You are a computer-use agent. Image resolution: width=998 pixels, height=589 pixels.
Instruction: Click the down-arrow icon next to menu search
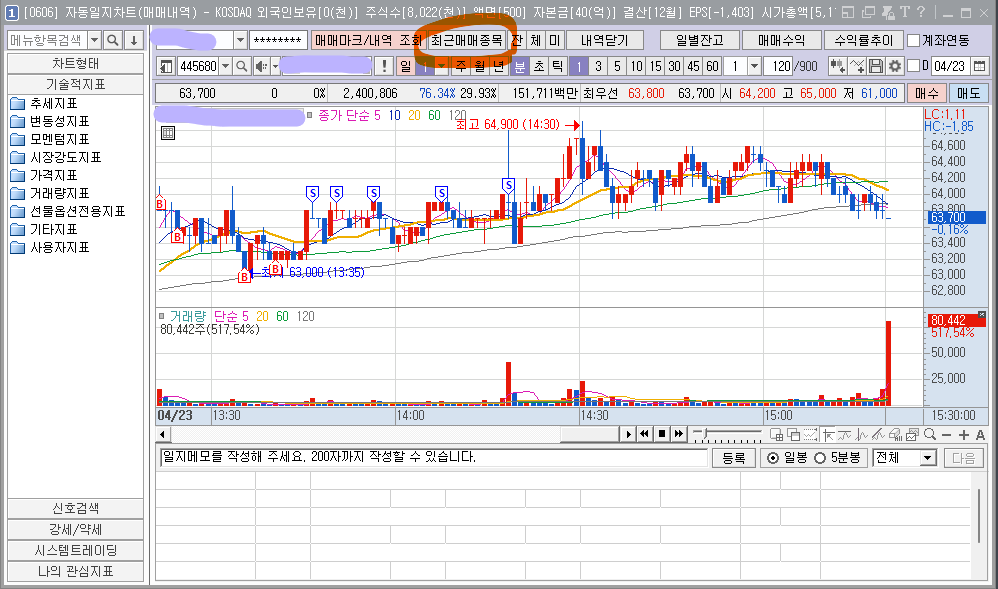[x=134, y=40]
